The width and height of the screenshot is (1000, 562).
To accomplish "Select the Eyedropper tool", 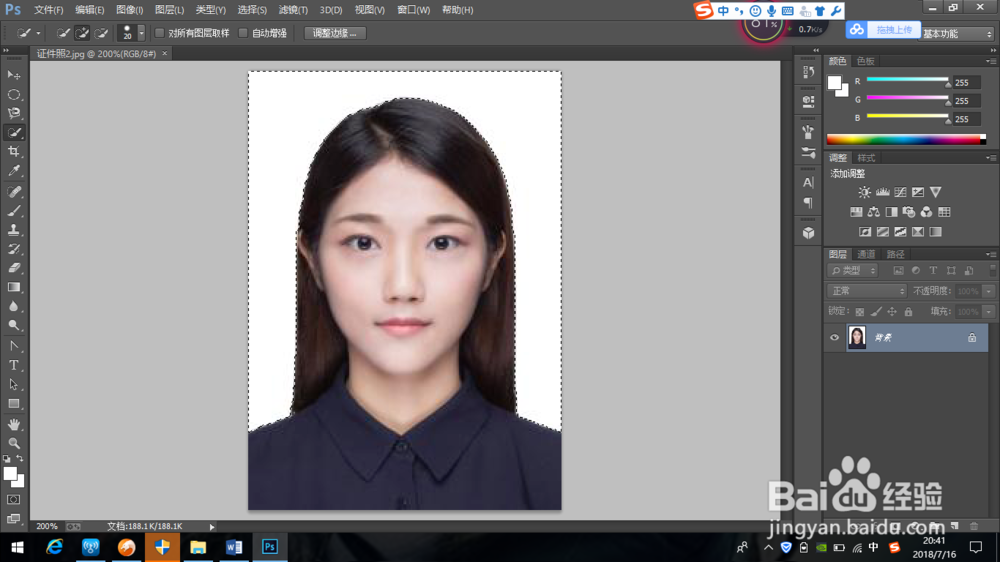I will click(13, 171).
